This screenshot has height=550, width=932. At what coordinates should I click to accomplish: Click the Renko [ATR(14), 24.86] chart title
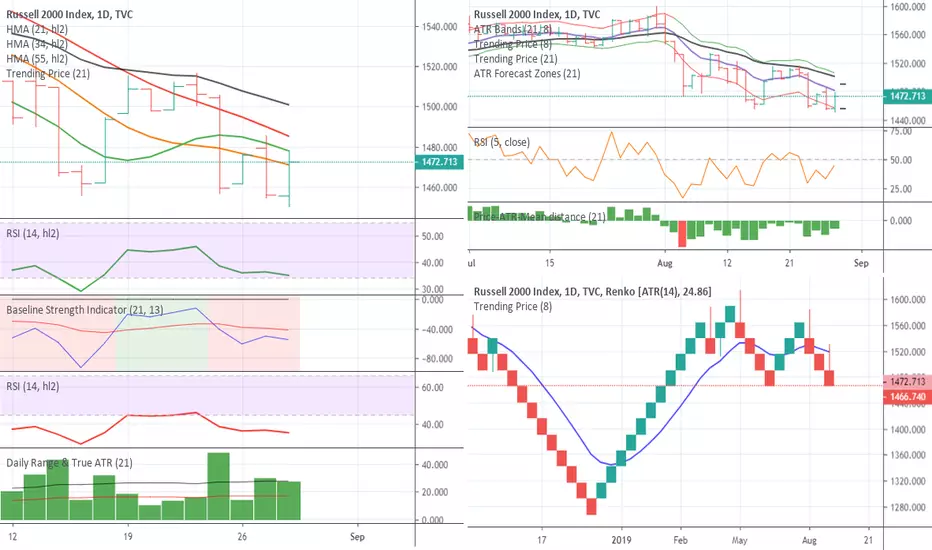[x=593, y=291]
